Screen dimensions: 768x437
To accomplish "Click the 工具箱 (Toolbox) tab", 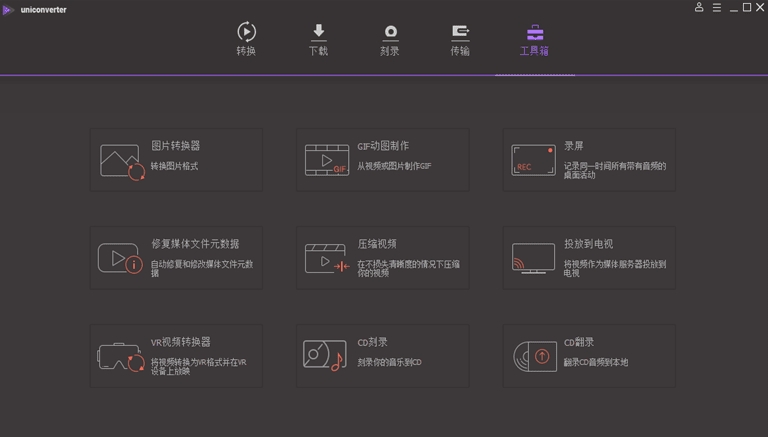I will [x=534, y=40].
